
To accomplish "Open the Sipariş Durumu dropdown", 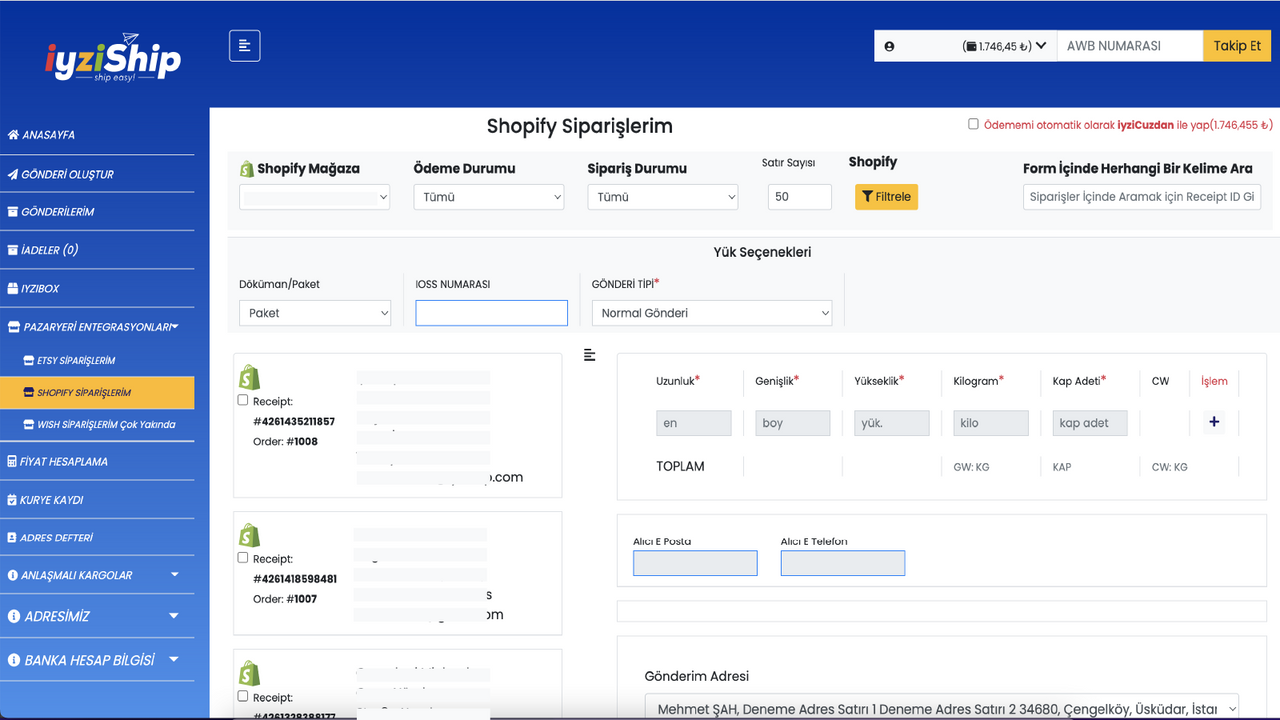I will point(663,197).
